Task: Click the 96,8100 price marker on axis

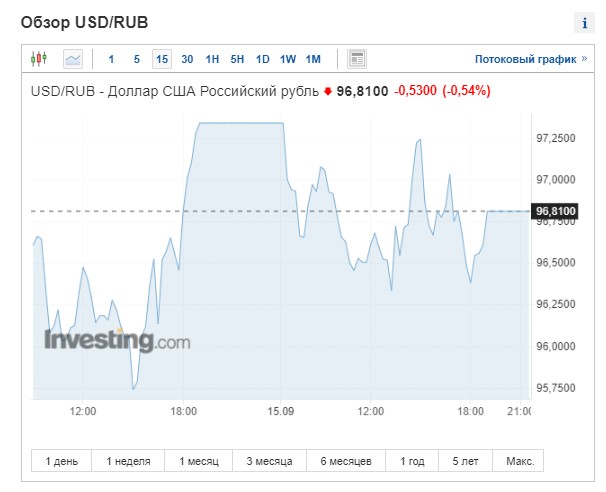Action: tap(555, 211)
